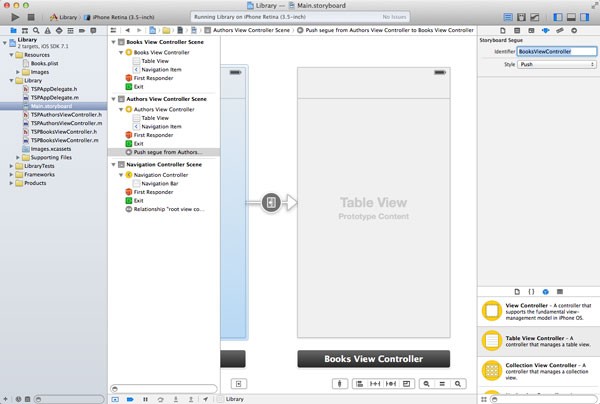
Task: Collapse the Authors View Controller item
Action: (121, 109)
